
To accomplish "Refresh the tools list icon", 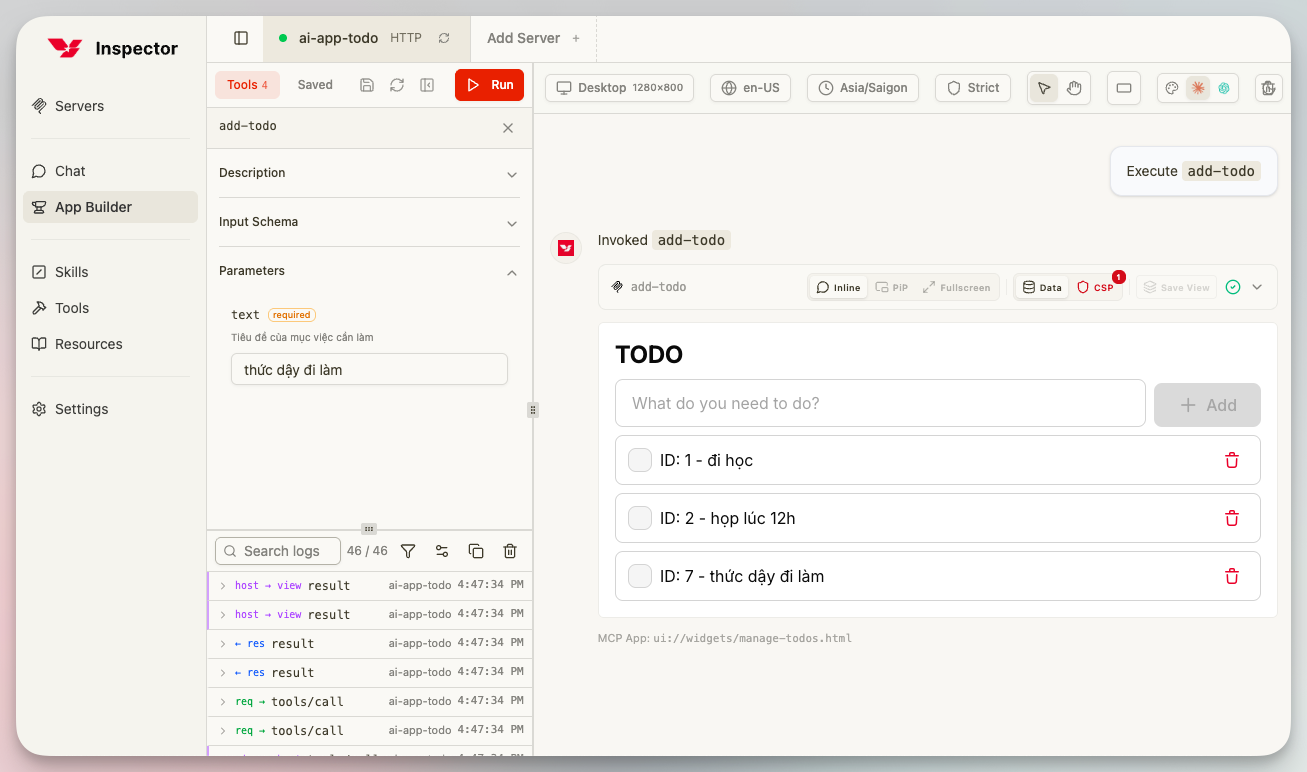I will 397,85.
